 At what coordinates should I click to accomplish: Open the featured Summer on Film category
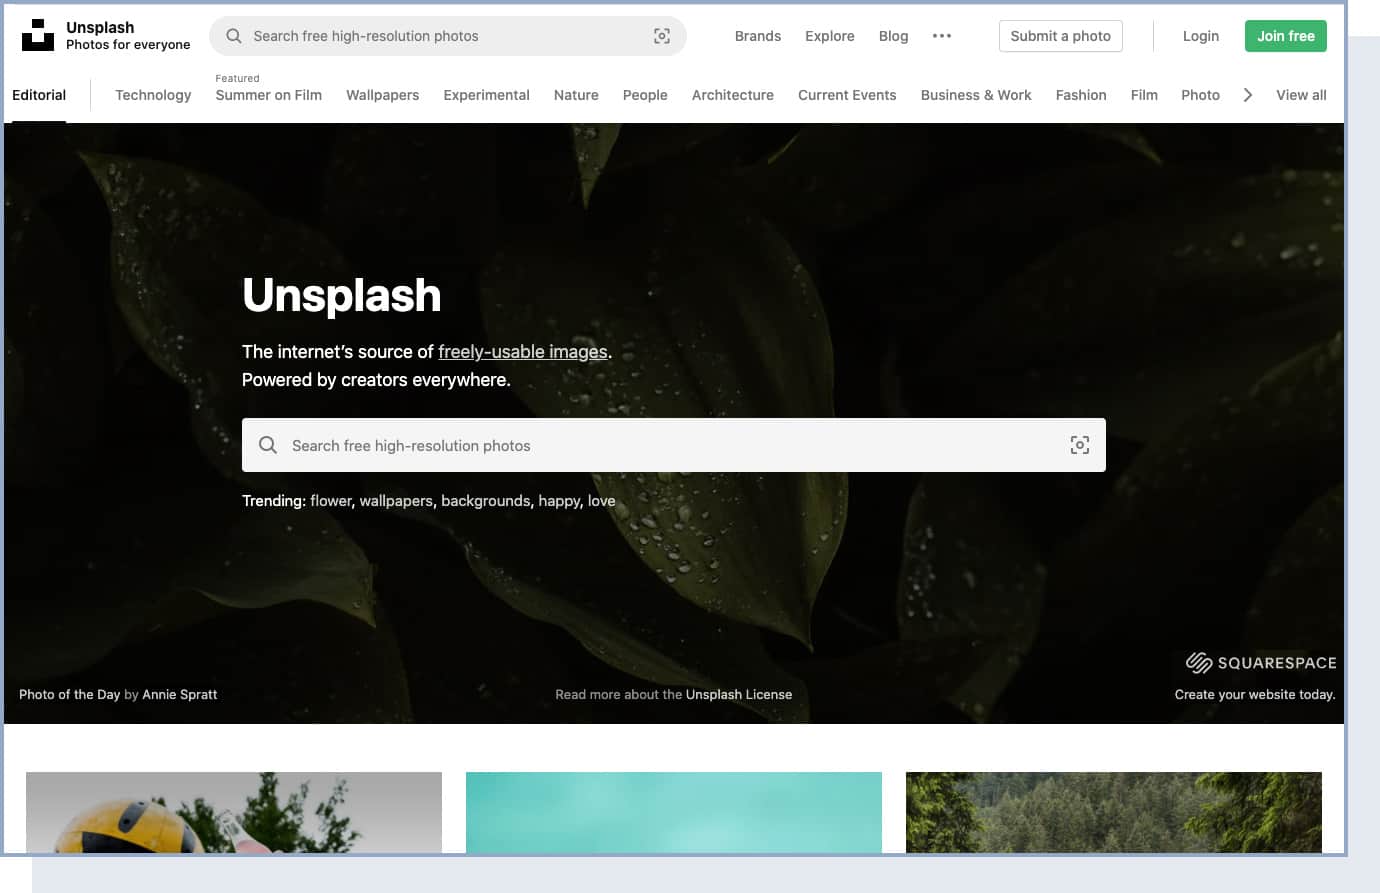click(269, 95)
